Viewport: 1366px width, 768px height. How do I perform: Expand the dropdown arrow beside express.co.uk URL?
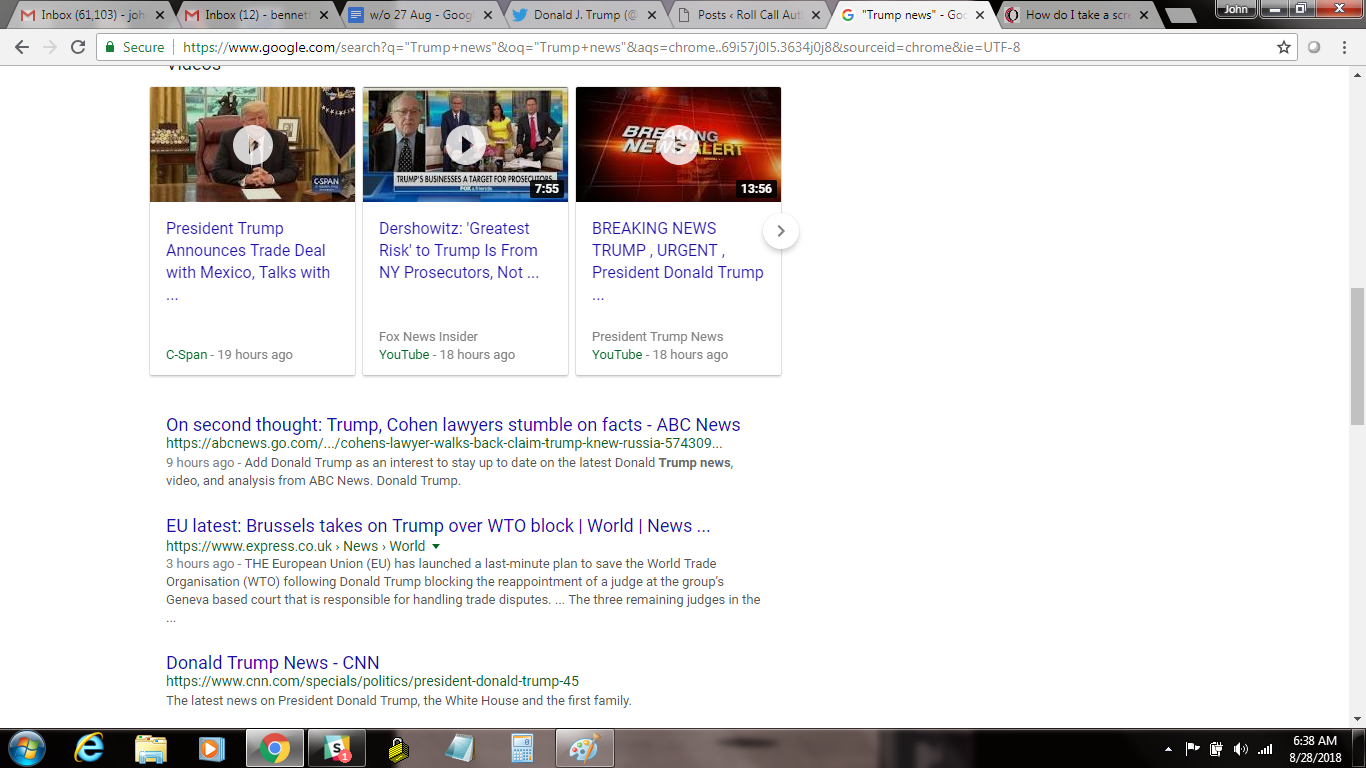tap(436, 547)
